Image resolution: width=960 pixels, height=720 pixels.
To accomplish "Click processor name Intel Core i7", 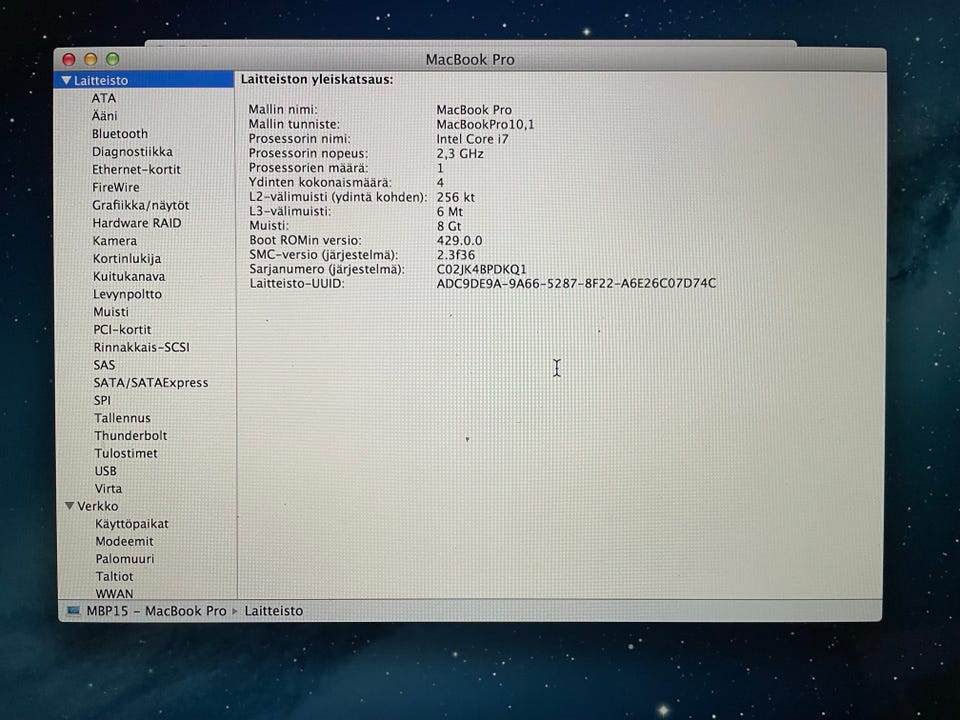I will 472,139.
